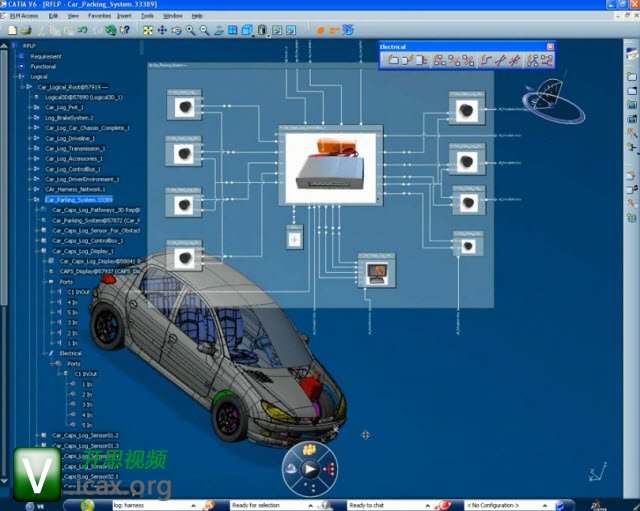This screenshot has height=511, width=640.
Task: Click the 3D robot compass
Action: (553, 100)
